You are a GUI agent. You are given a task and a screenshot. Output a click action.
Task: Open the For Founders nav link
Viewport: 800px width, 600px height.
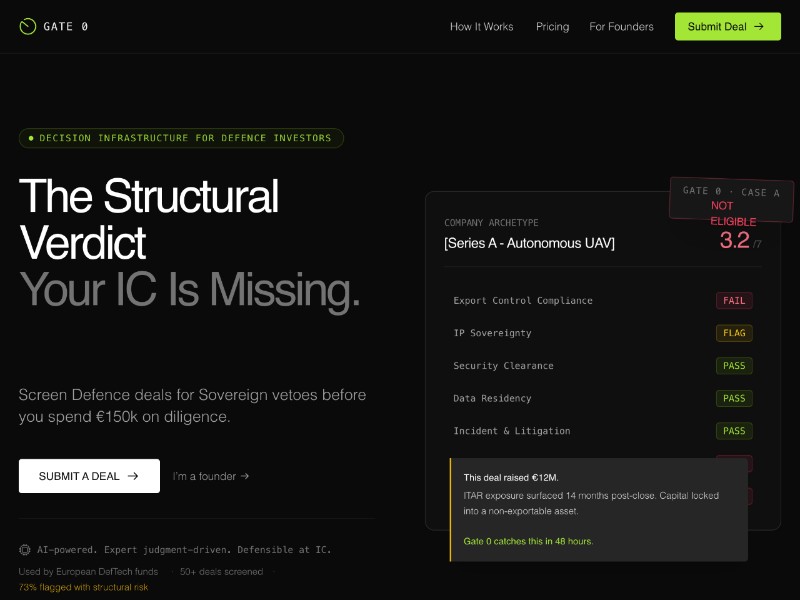[x=621, y=27]
